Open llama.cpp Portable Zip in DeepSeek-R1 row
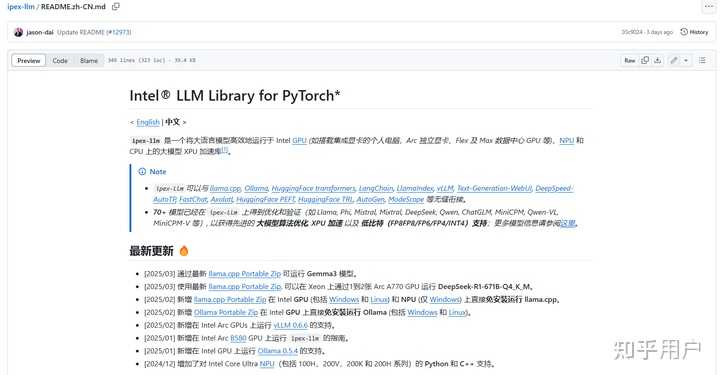The image size is (720, 375). coord(244,286)
